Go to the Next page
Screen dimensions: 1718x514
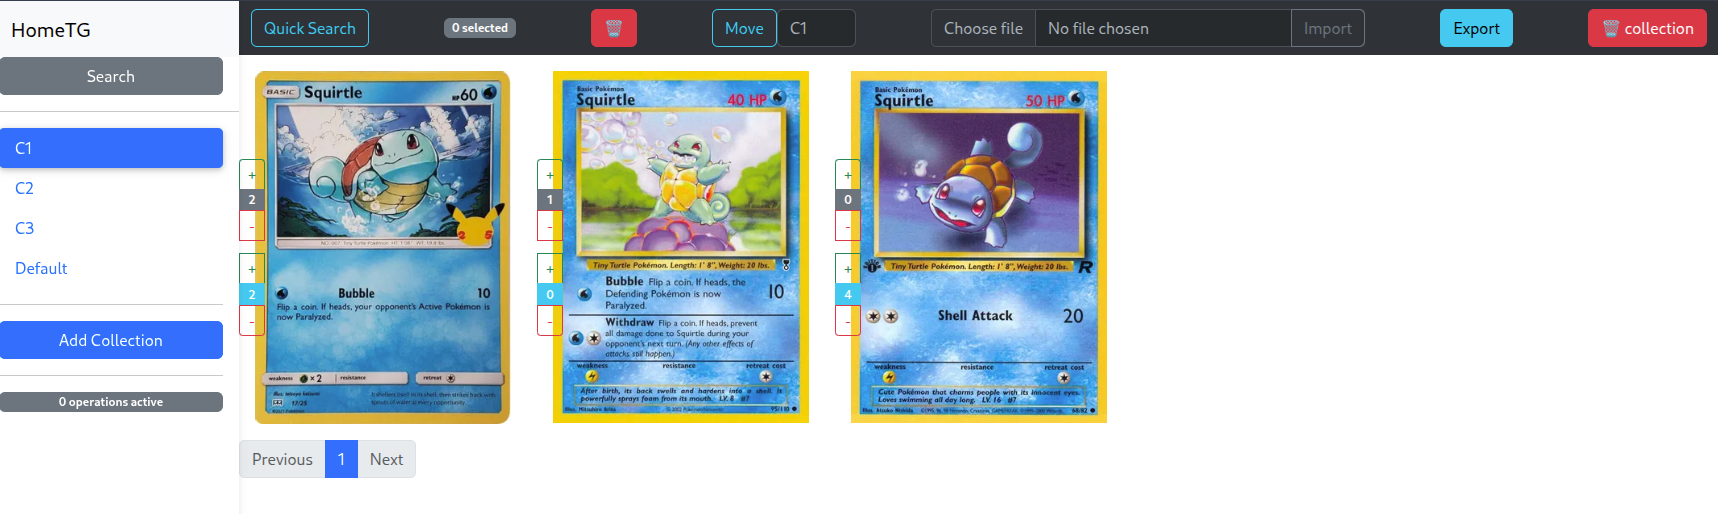tap(386, 459)
